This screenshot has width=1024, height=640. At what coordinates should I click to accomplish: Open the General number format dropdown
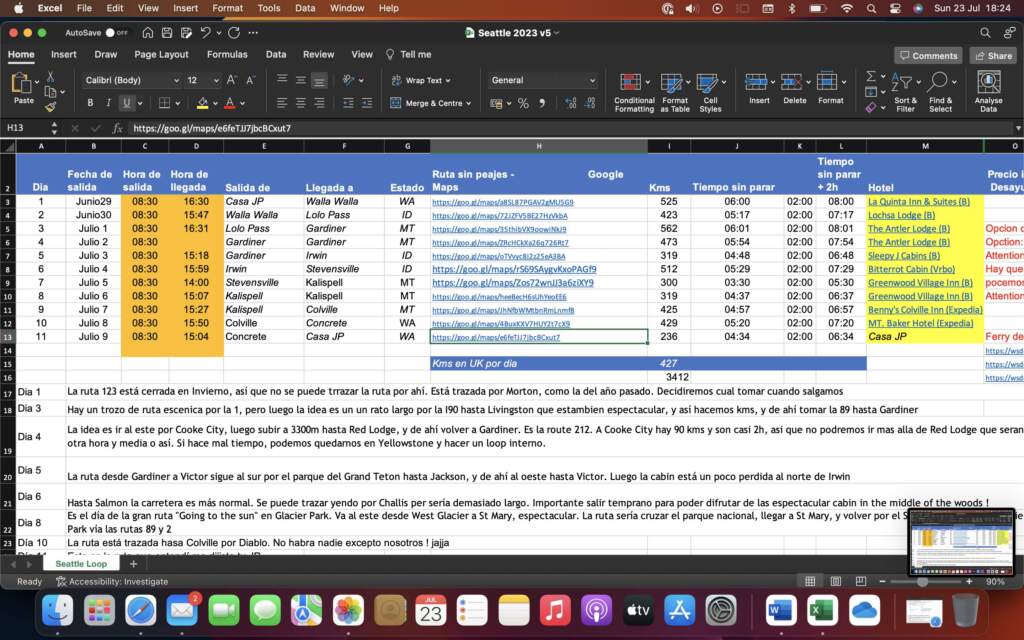pyautogui.click(x=592, y=80)
